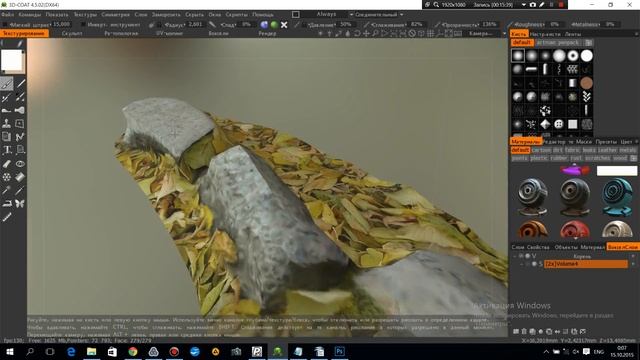Toggle the square checkbox next to Always
Viewport: 640px width, 360px height.
point(296,14)
